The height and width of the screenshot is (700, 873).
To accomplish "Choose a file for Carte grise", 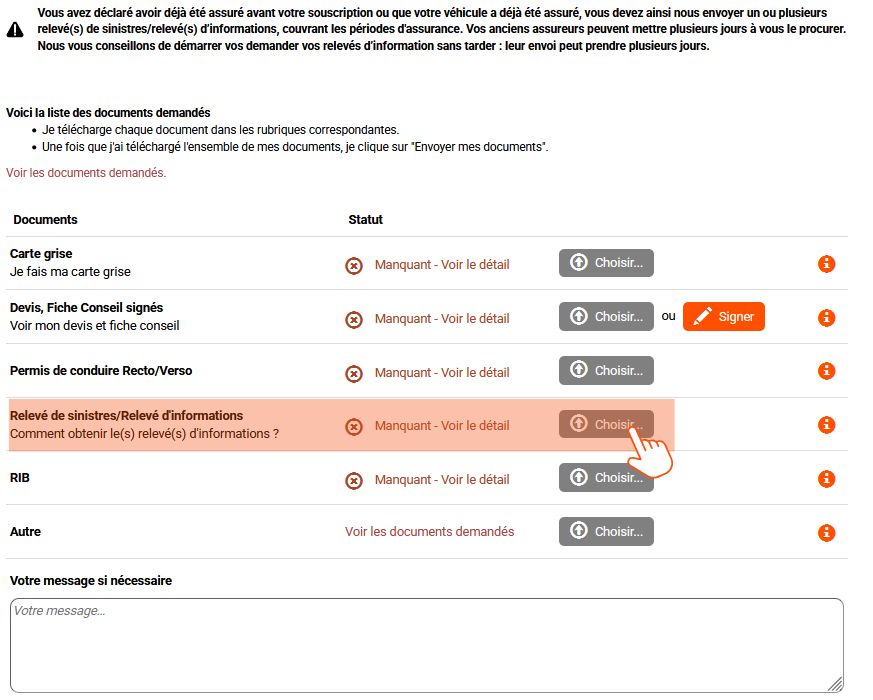I will 606,263.
